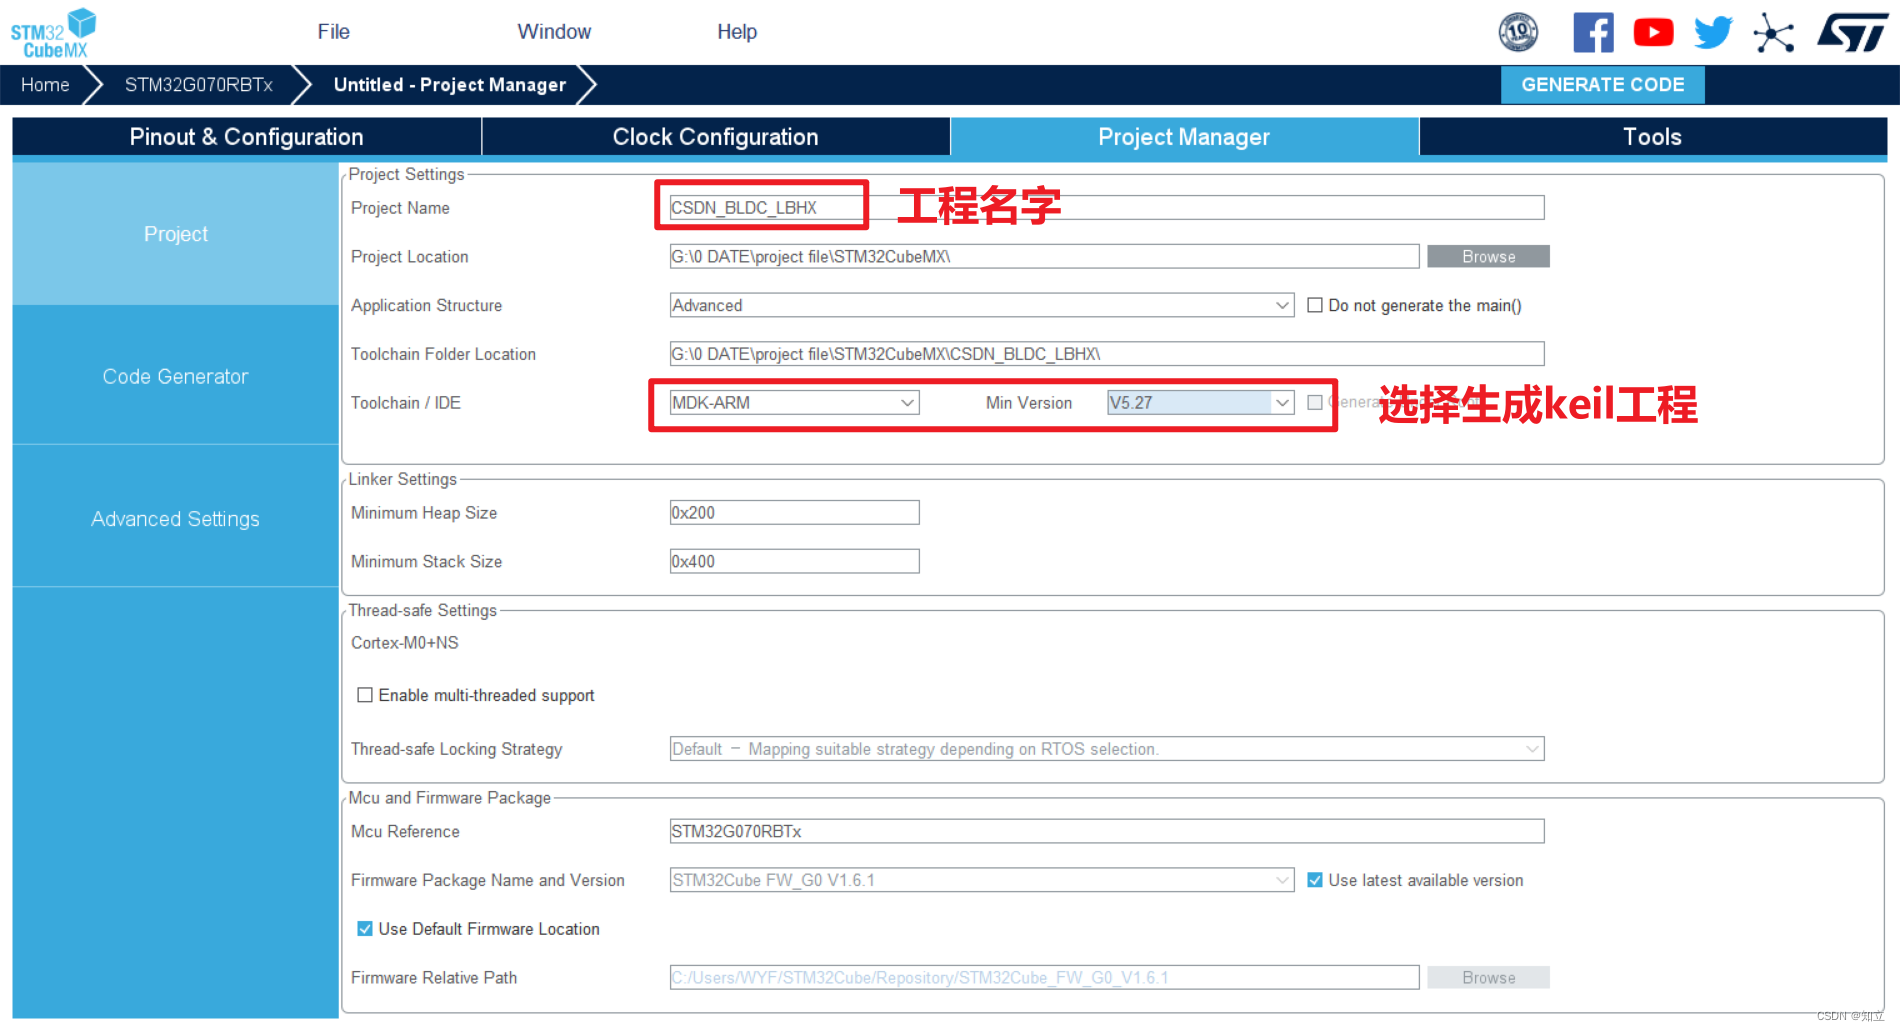This screenshot has width=1900, height=1031.
Task: Click the STM32CubeMX logo icon
Action: [53, 32]
